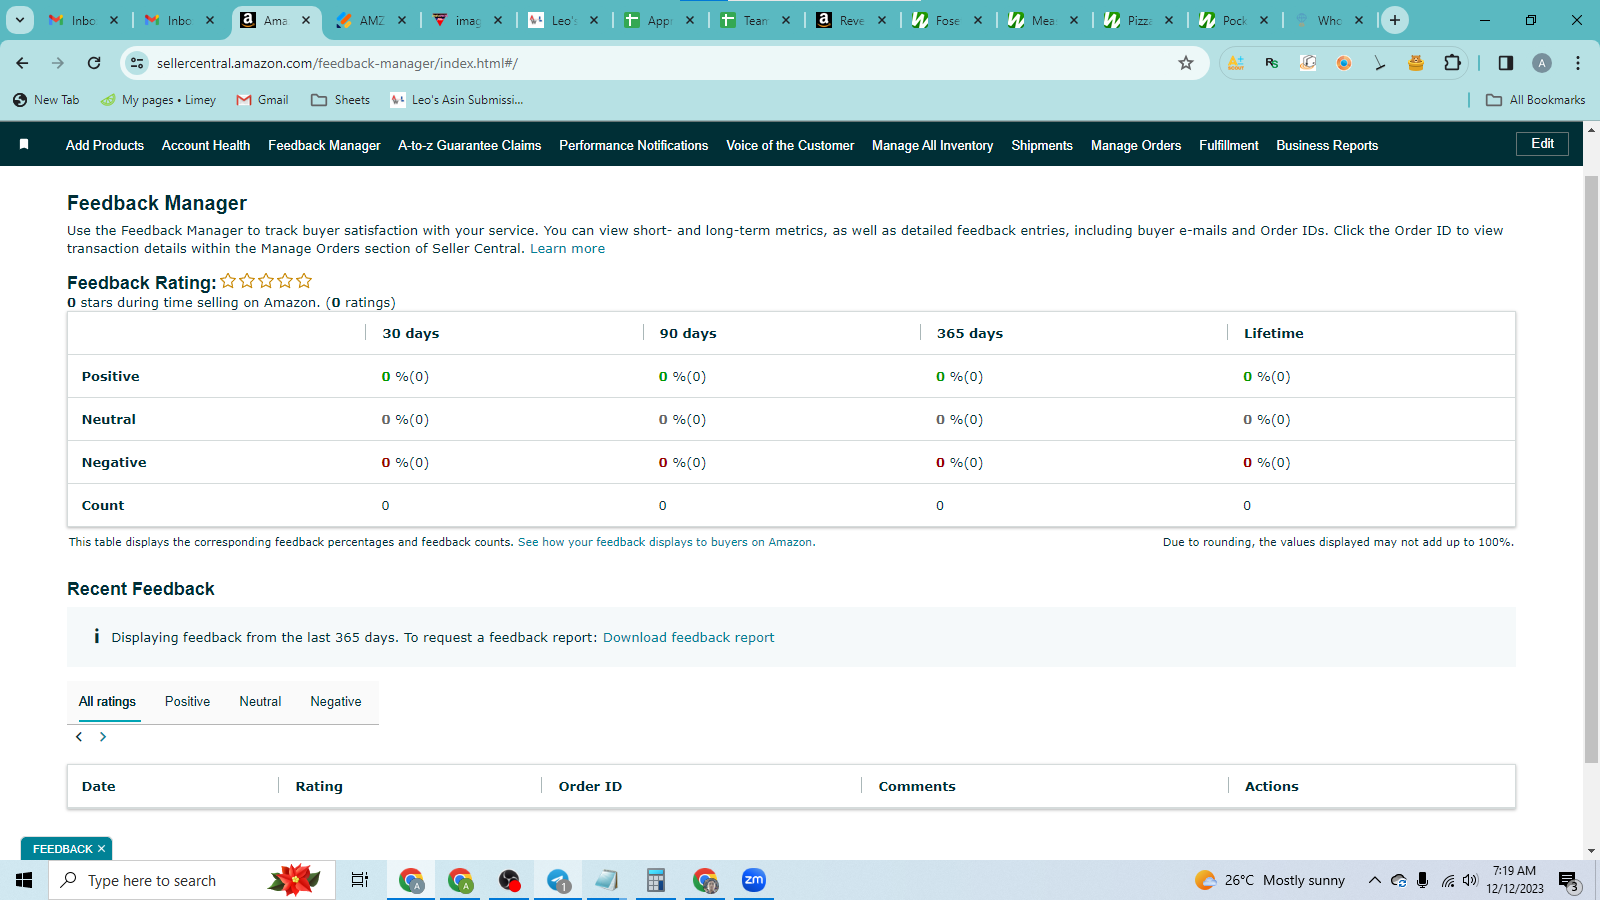Open Business Reports

pyautogui.click(x=1327, y=145)
